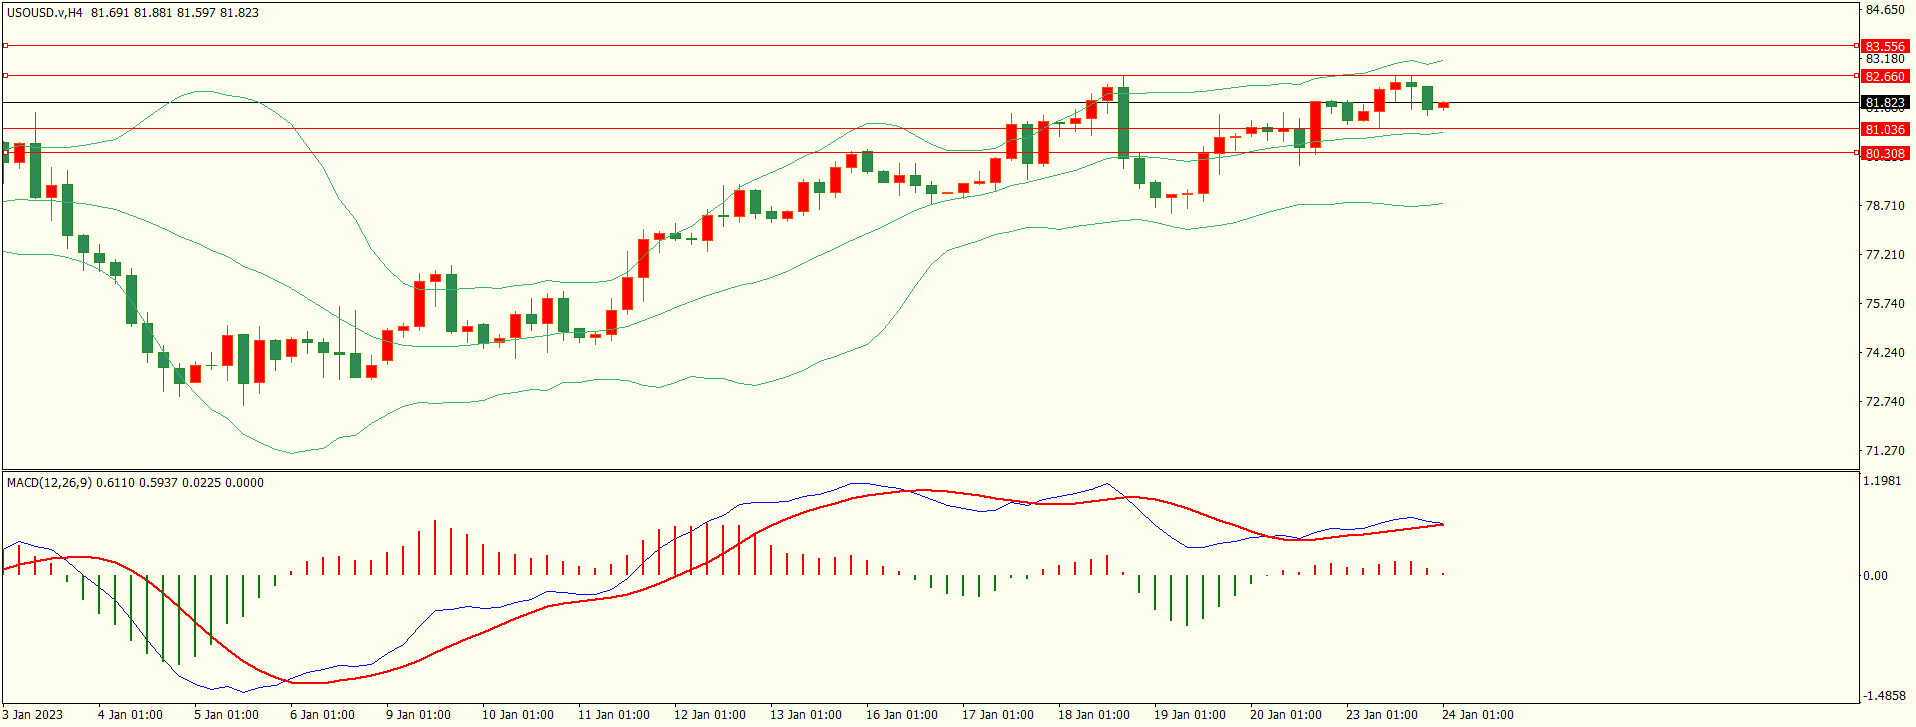Click the 1.1981 value on the MACD scale

tap(1881, 481)
